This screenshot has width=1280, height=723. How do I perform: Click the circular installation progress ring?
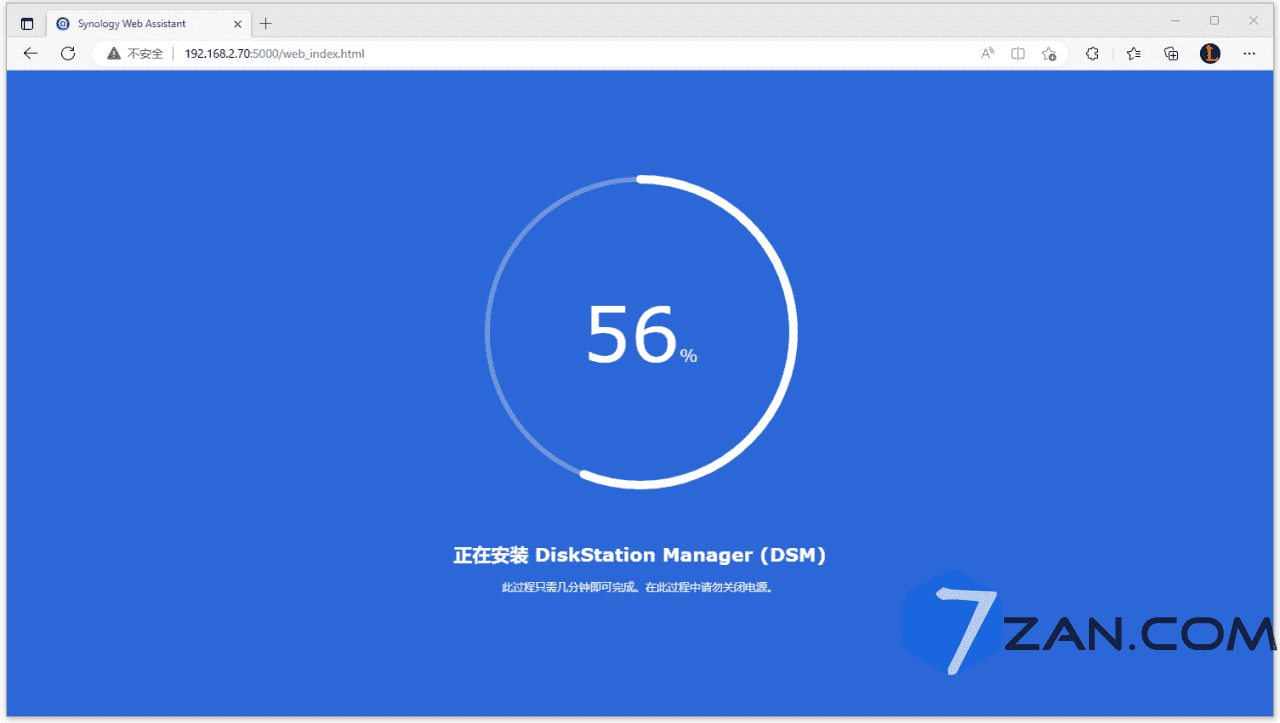641,332
